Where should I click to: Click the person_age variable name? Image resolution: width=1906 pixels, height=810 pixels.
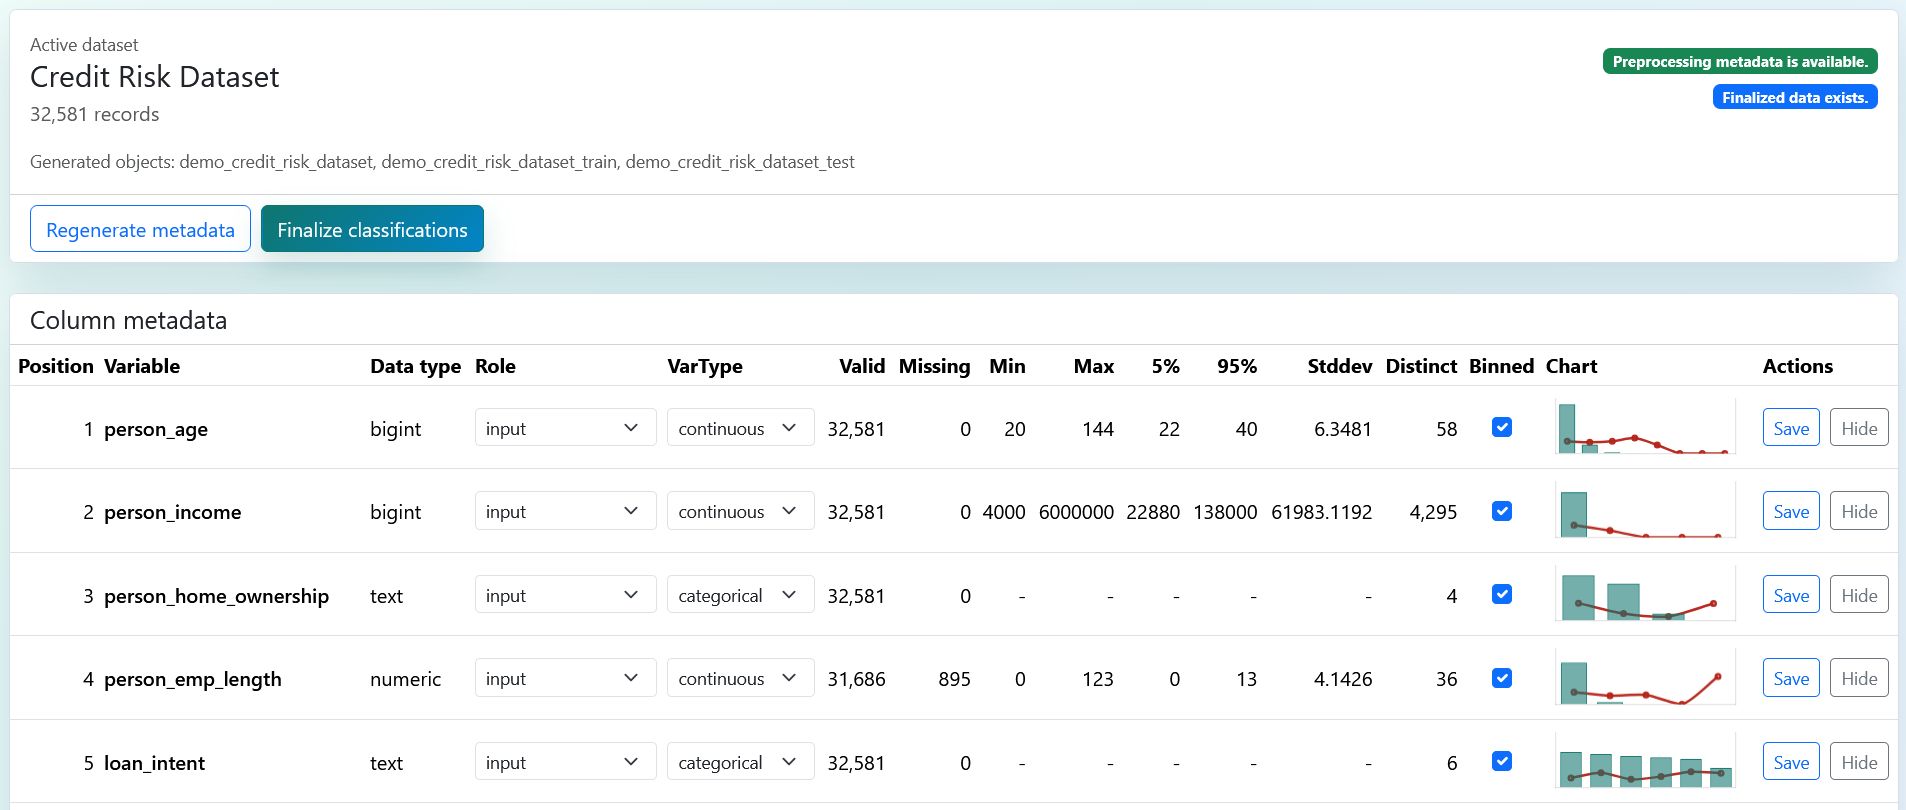point(156,429)
